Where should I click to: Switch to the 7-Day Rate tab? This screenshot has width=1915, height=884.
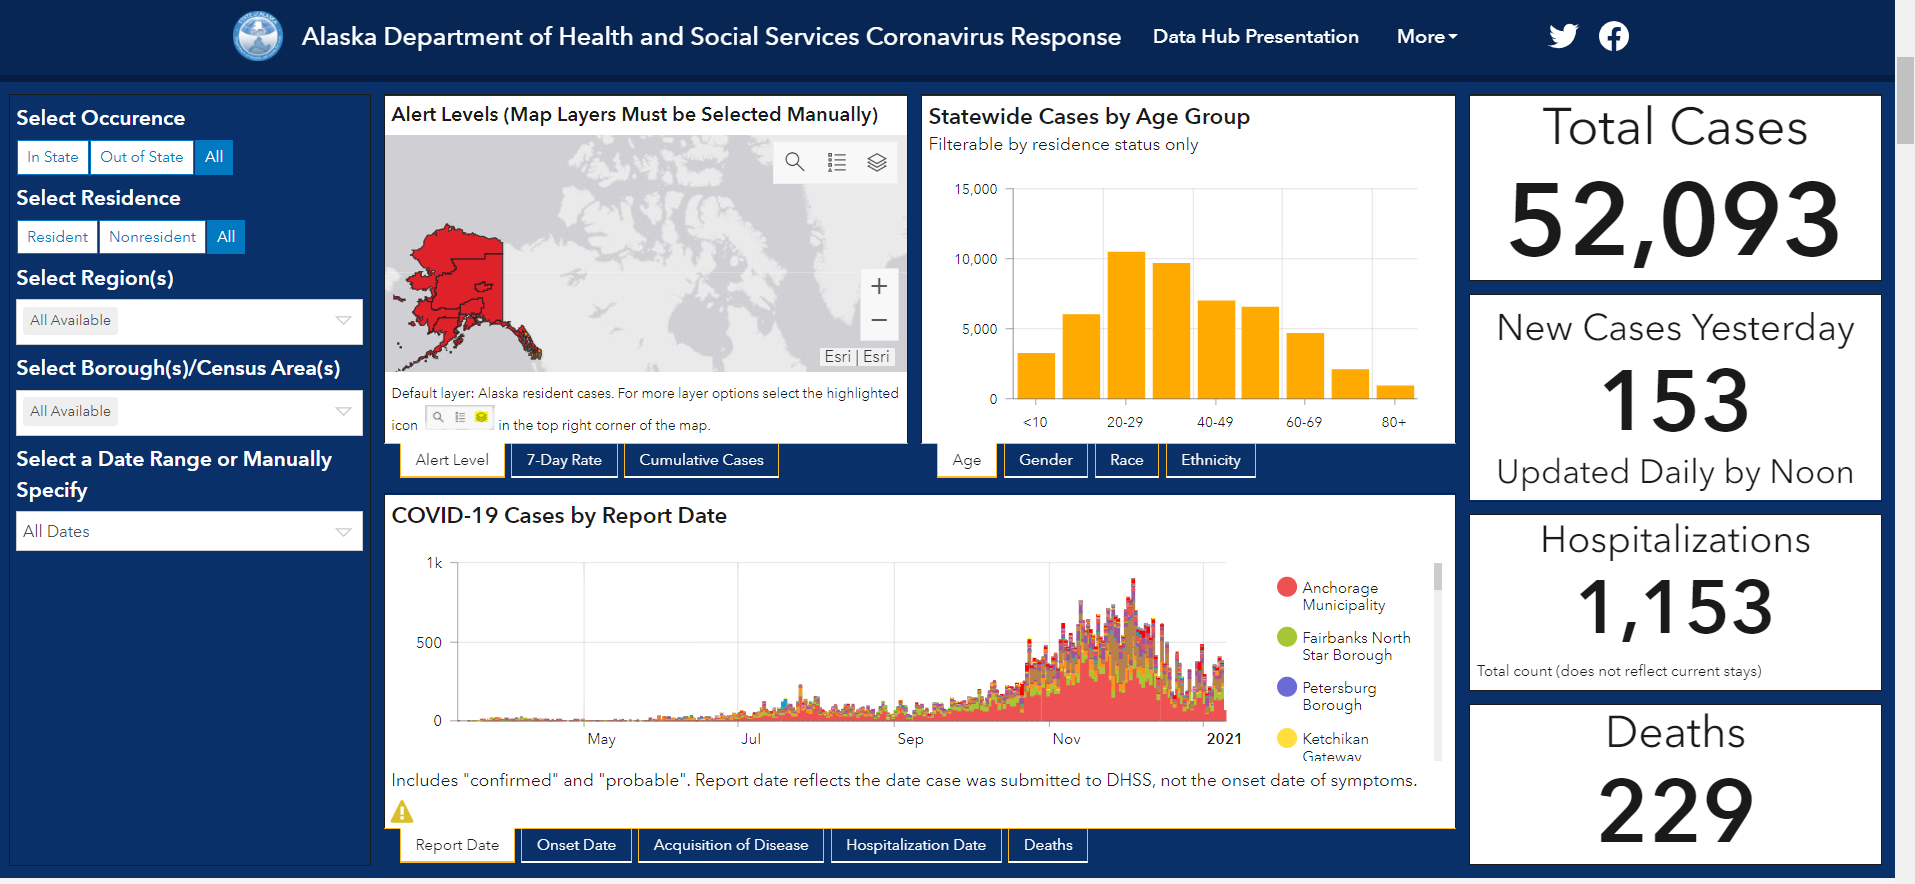click(564, 460)
